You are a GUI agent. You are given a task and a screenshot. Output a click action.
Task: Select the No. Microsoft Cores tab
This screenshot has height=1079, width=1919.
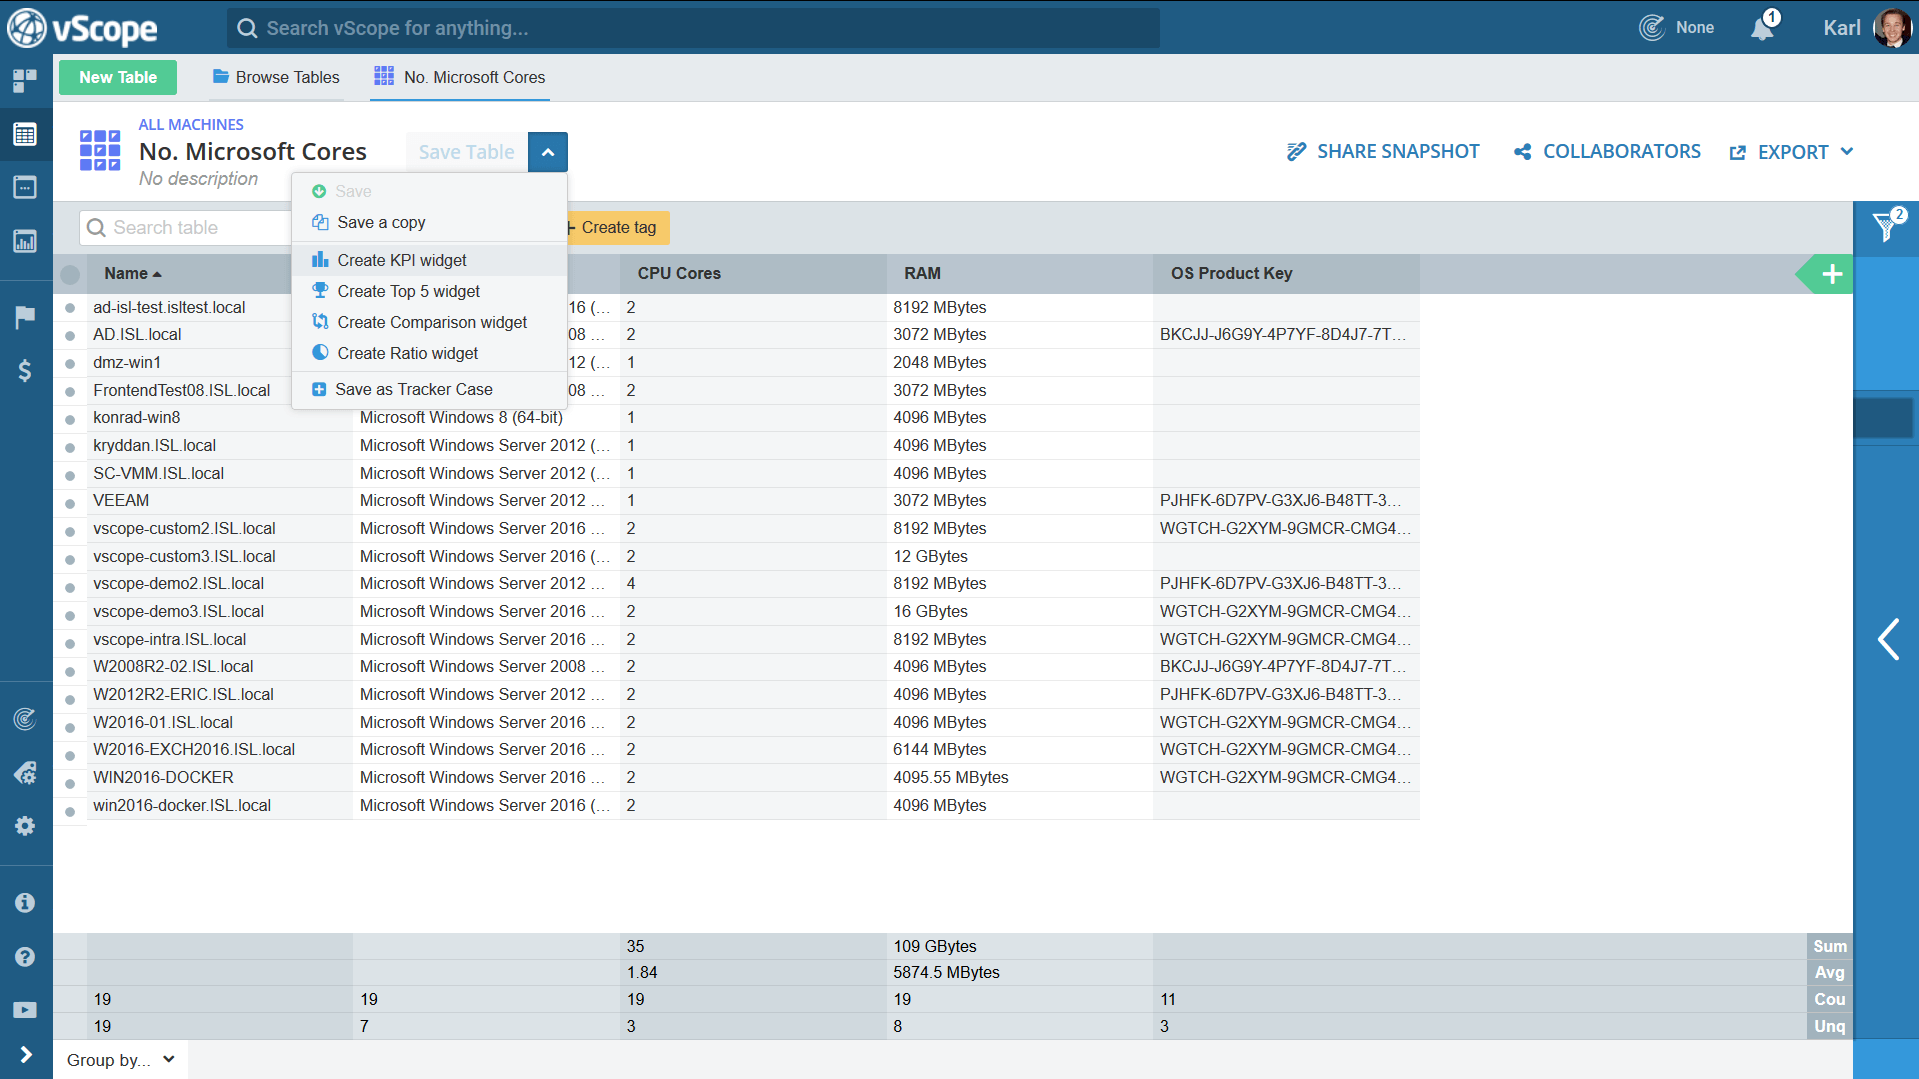460,77
